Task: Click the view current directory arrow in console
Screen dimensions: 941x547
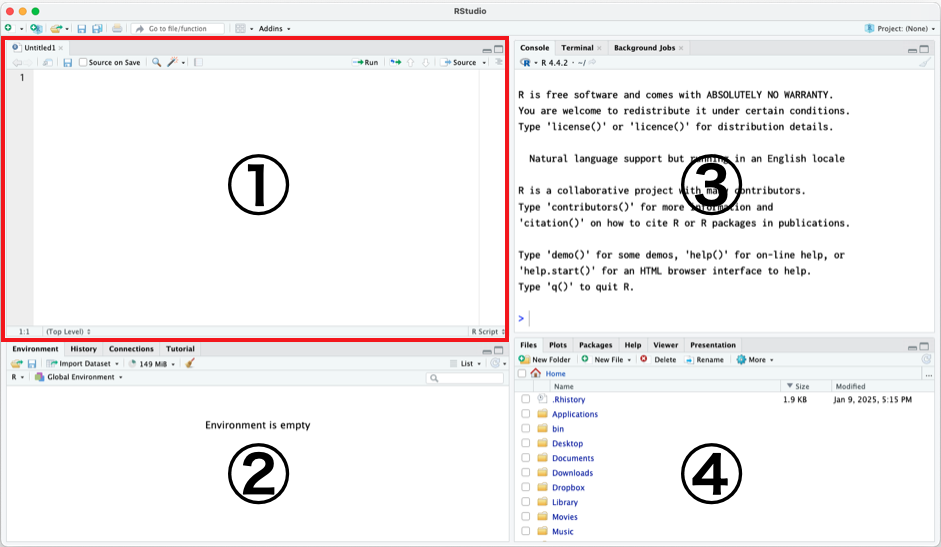Action: tap(592, 62)
